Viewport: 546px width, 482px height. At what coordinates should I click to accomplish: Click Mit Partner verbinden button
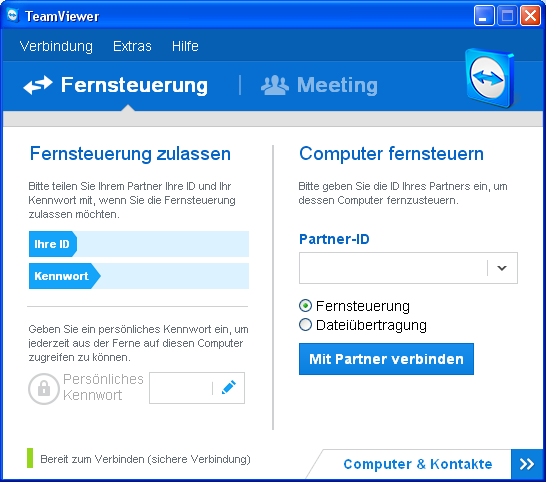click(x=386, y=359)
